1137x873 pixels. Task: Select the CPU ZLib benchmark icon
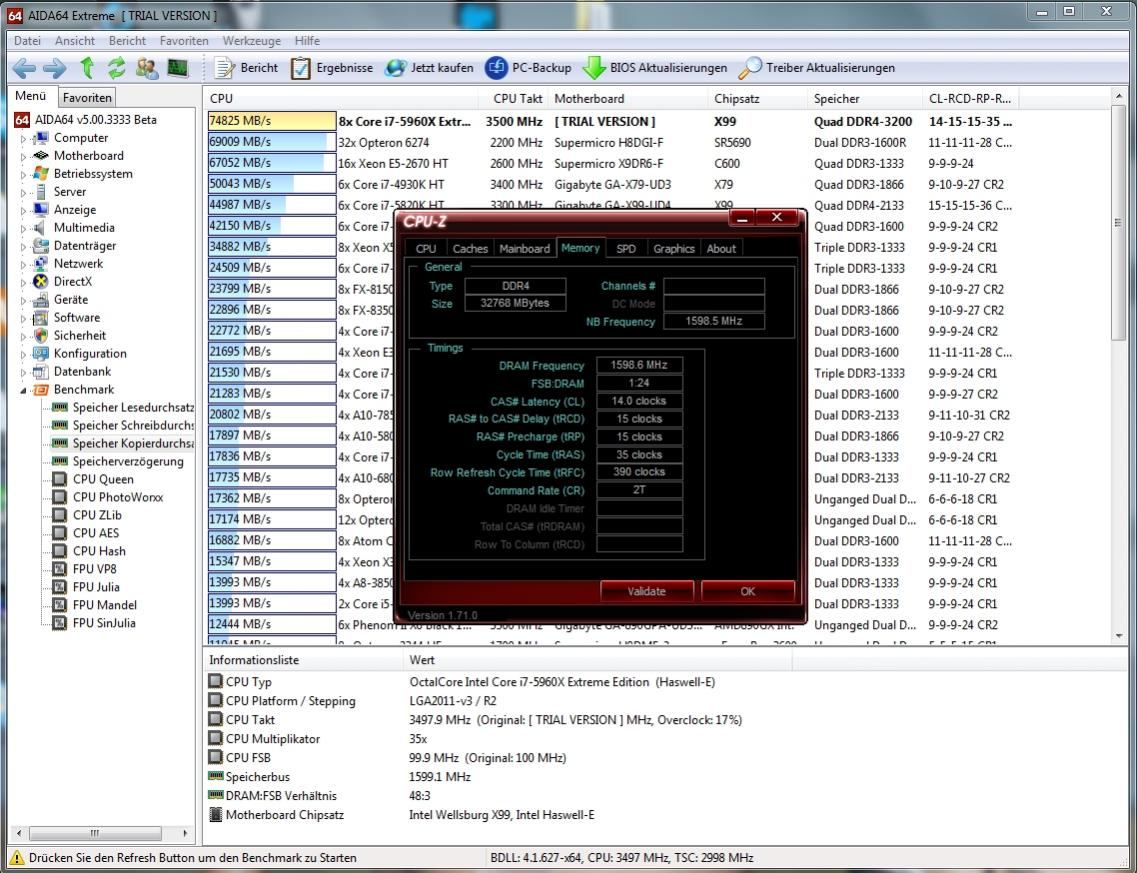(59, 516)
